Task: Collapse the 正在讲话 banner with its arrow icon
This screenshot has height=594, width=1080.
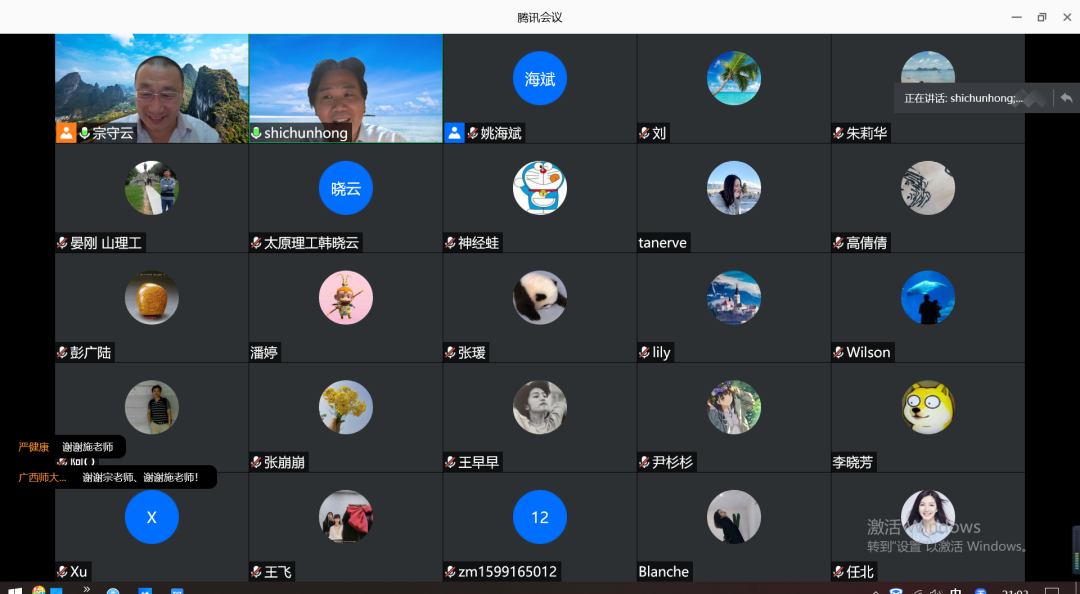Action: coord(1066,98)
